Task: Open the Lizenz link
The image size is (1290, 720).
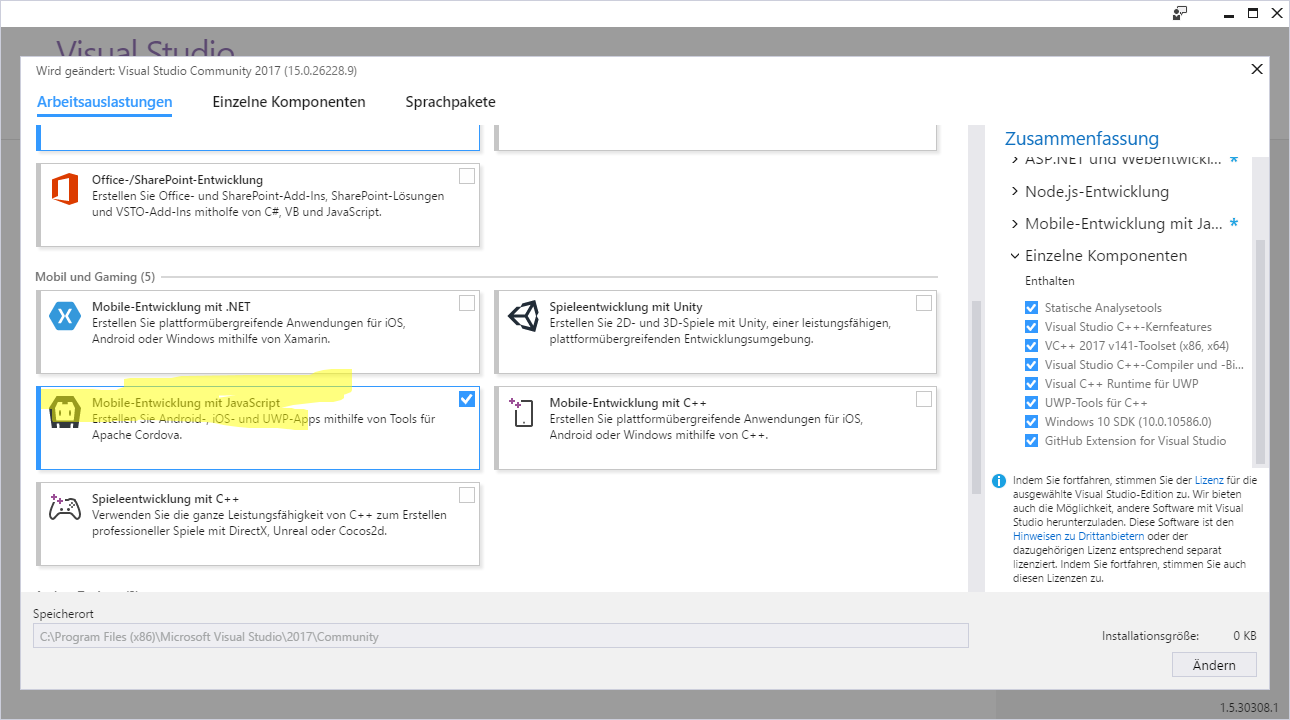Action: [x=1208, y=481]
